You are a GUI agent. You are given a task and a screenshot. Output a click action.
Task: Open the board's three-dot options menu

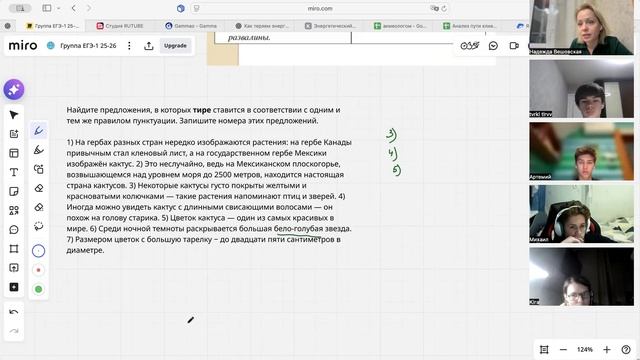[x=129, y=46]
